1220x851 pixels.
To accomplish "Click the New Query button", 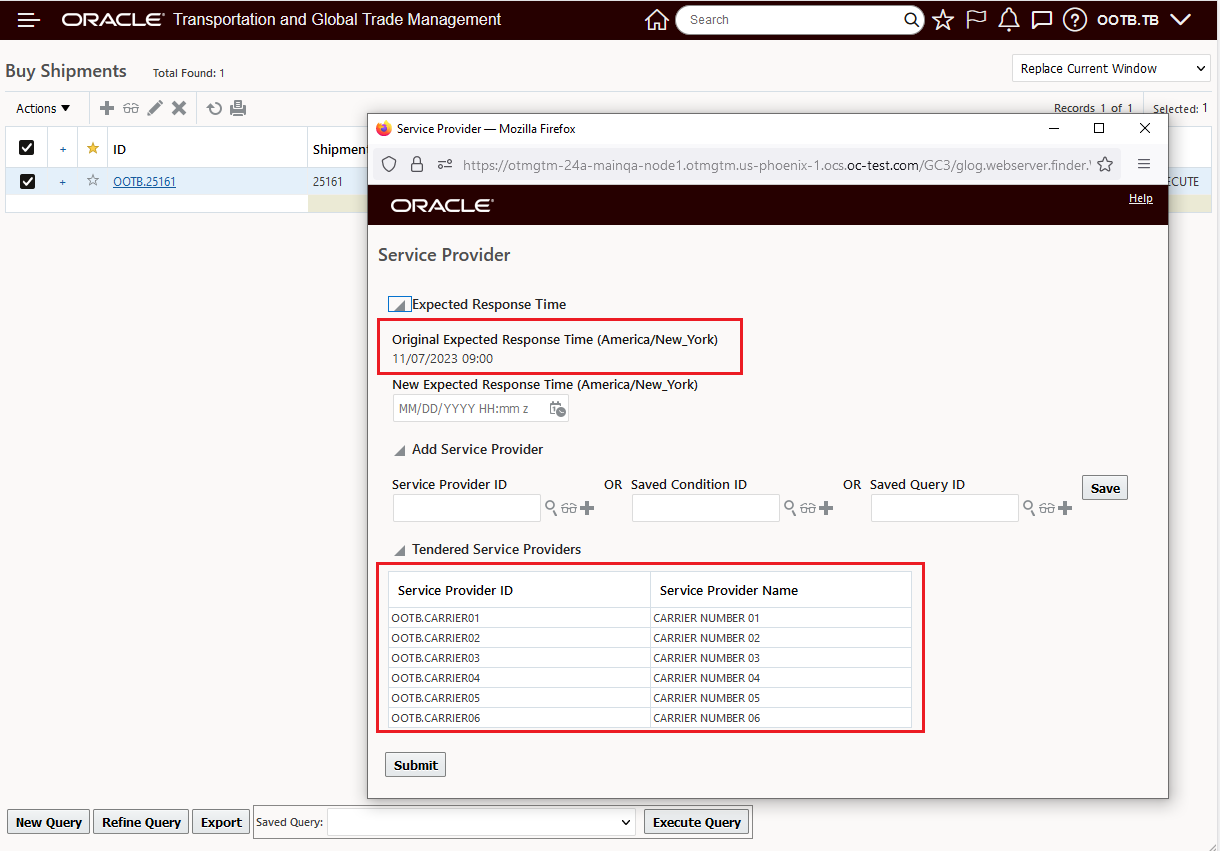I will (49, 822).
